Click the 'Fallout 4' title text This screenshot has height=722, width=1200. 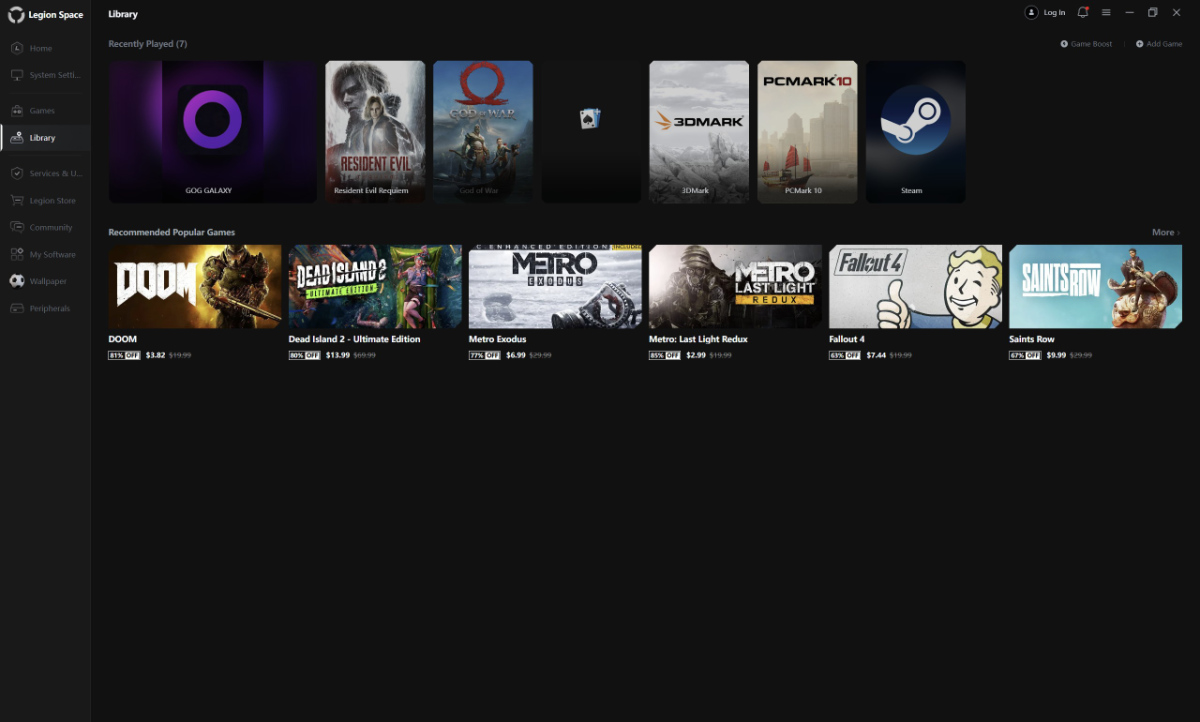(847, 339)
